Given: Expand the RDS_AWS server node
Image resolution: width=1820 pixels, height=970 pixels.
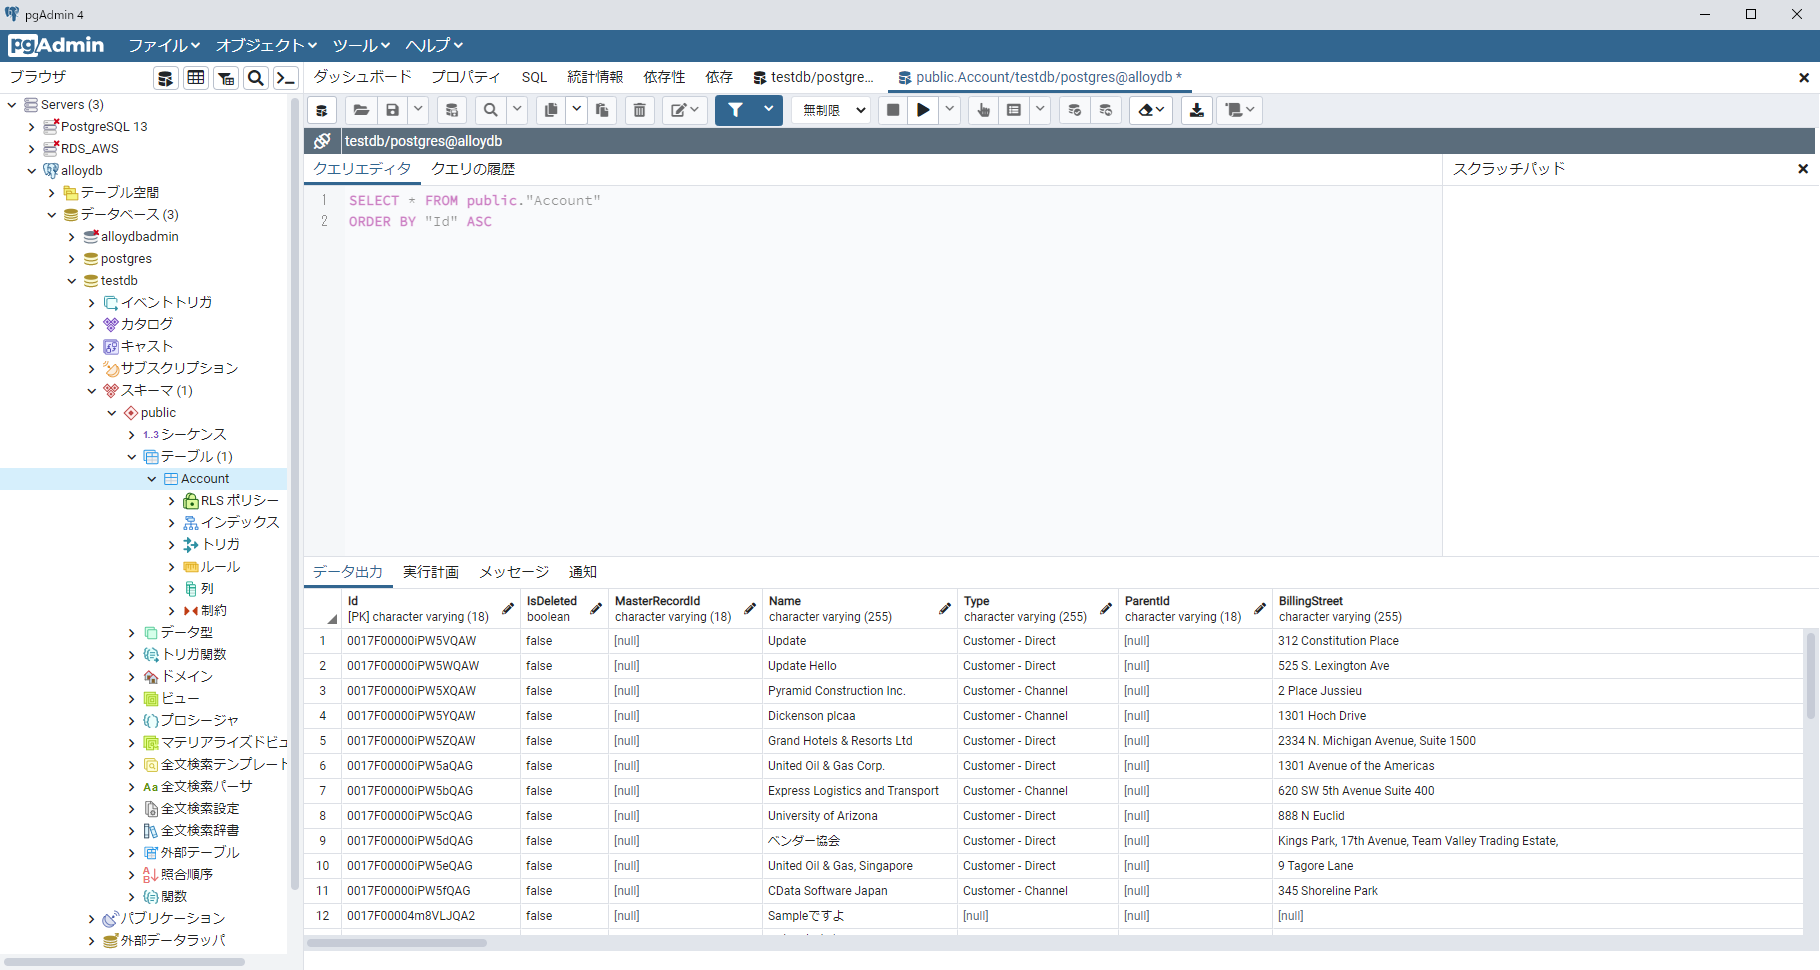Looking at the screenshot, I should pos(32,149).
